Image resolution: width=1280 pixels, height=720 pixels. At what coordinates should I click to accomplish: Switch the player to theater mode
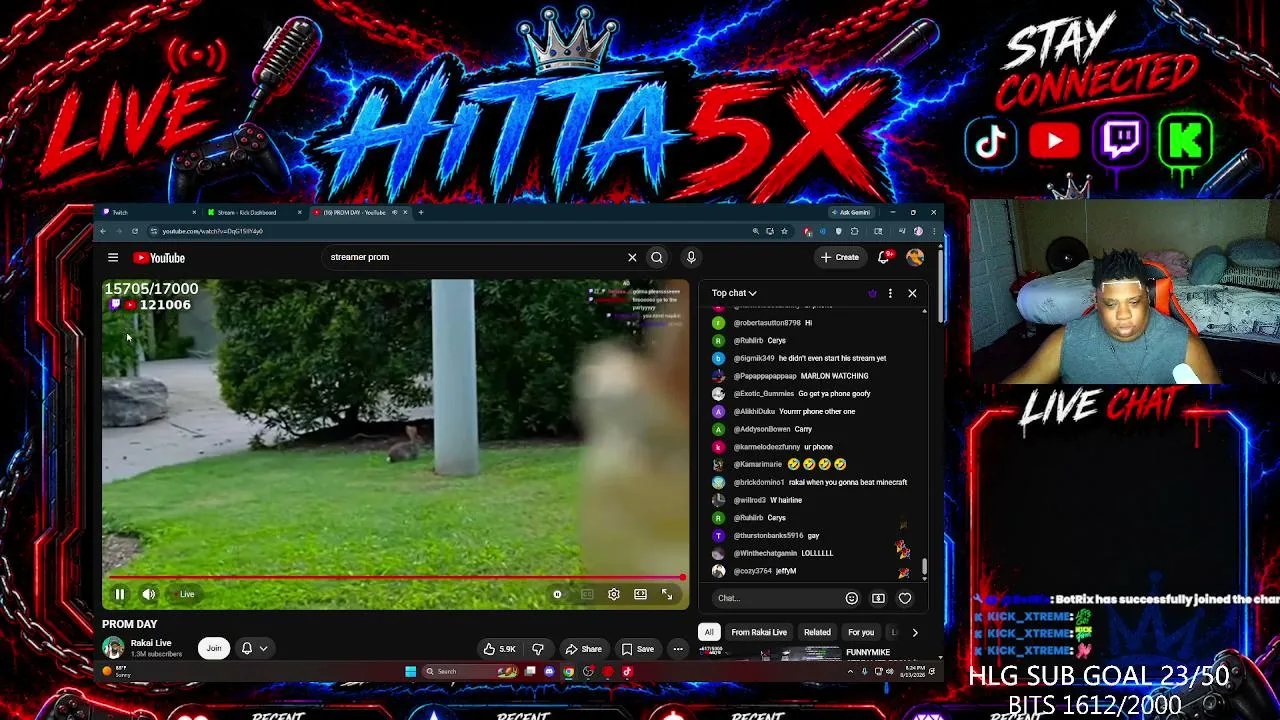pyautogui.click(x=640, y=594)
